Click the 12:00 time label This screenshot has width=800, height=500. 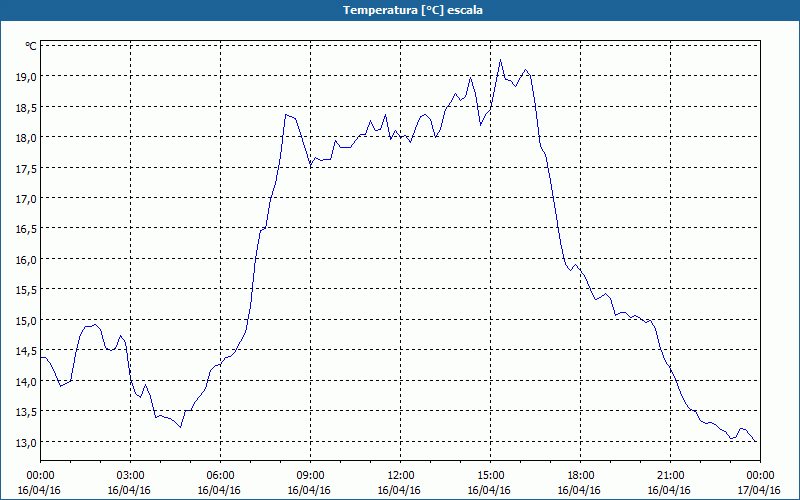click(x=401, y=476)
